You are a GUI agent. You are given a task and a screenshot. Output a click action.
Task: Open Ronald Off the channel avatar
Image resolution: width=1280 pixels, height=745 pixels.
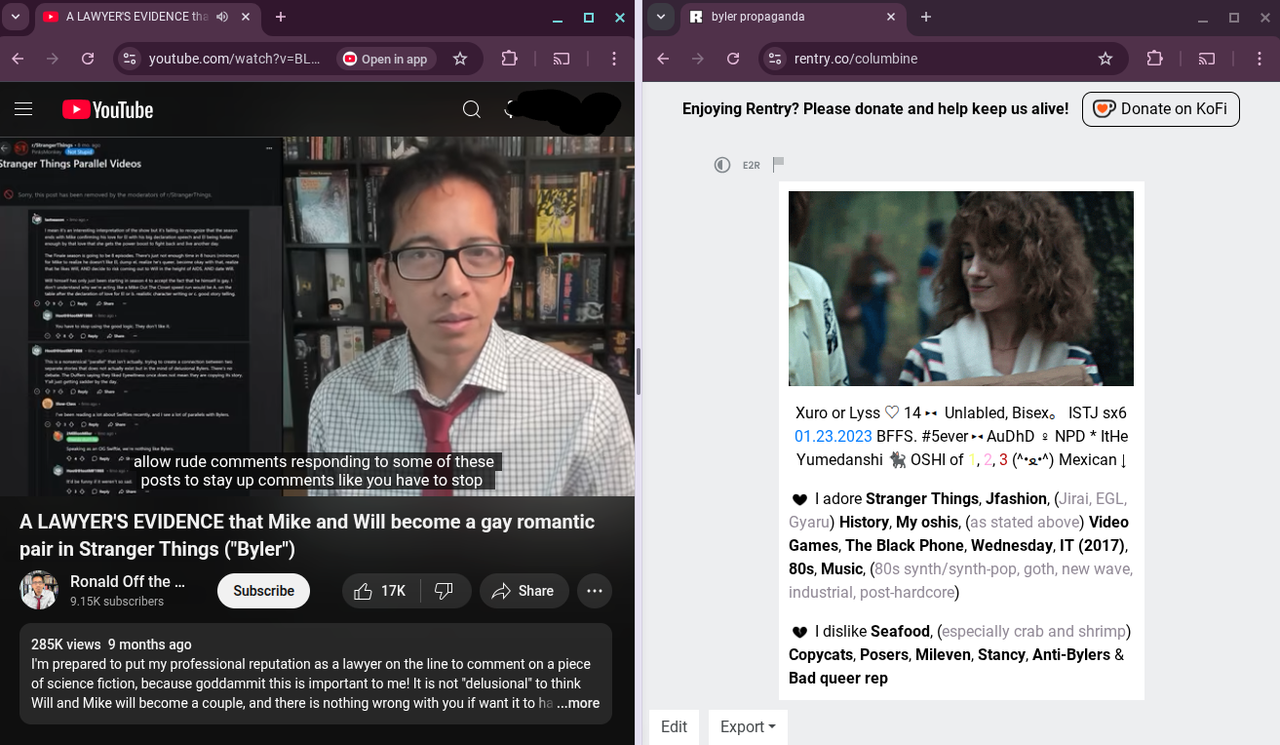point(39,591)
